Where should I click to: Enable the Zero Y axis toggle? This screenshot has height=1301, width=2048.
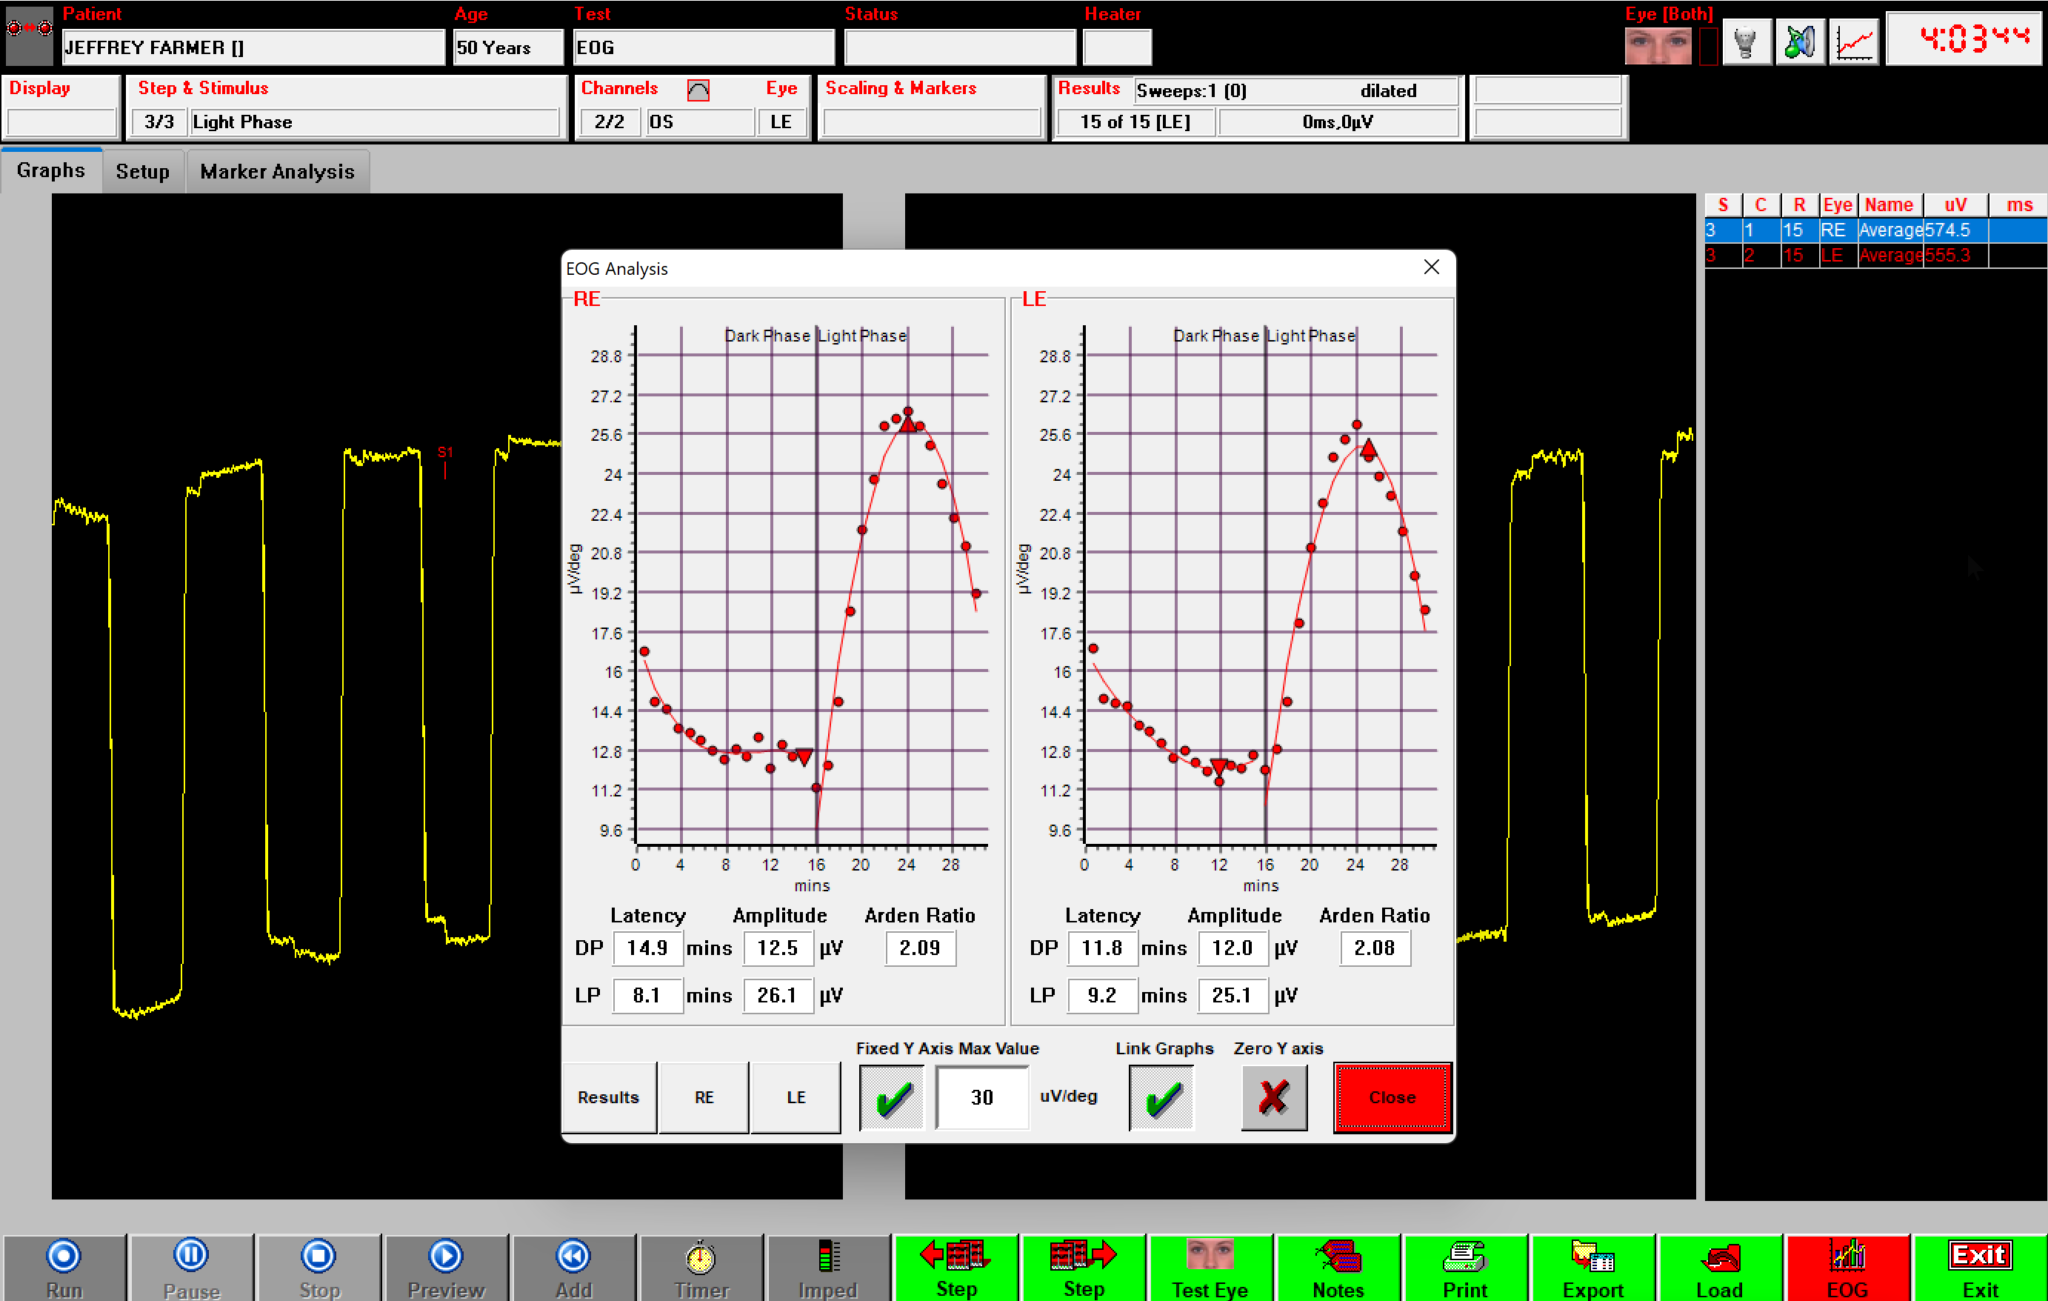coord(1273,1097)
